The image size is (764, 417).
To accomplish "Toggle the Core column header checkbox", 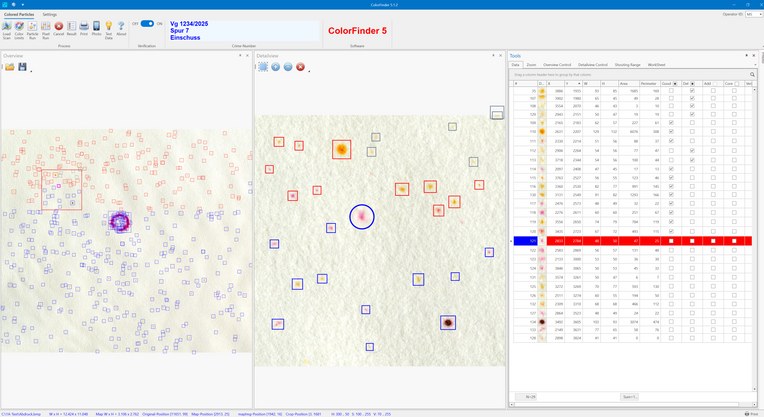I will (736, 84).
